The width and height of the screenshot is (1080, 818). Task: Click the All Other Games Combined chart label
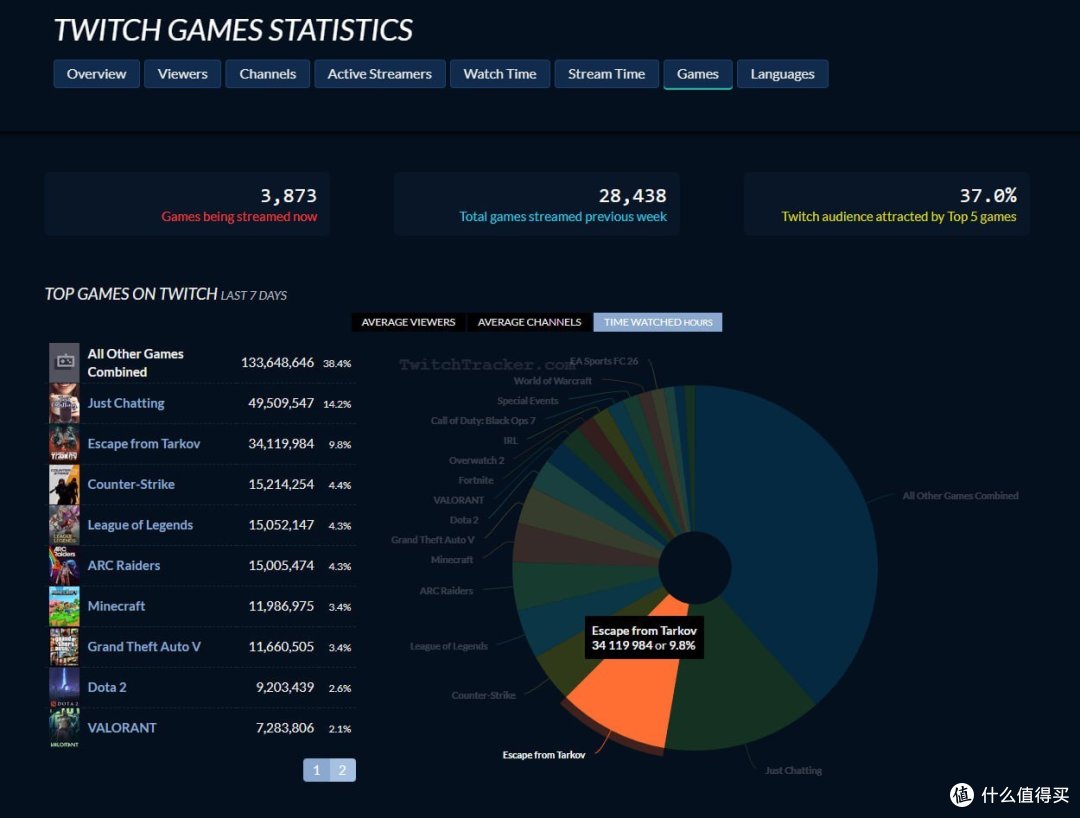click(960, 496)
